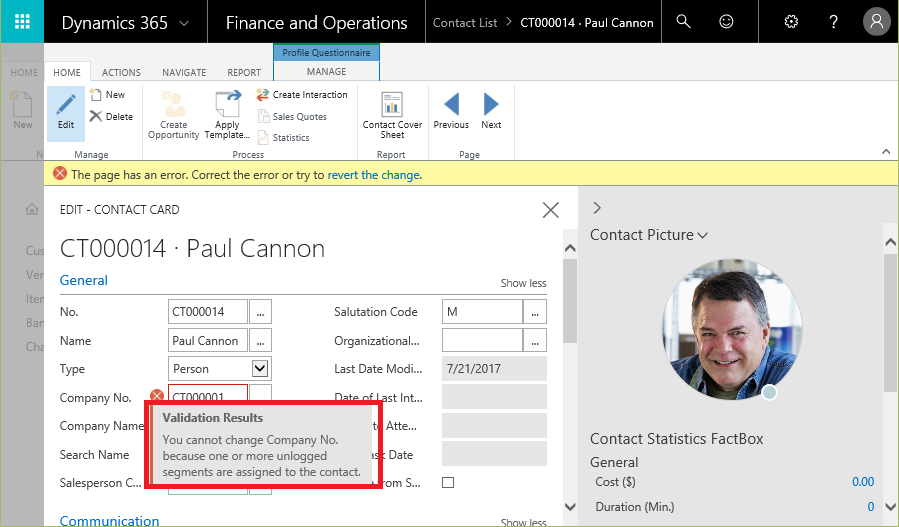Open the feedback smiley icon
Viewport: 899px width, 527px height.
[x=726, y=22]
